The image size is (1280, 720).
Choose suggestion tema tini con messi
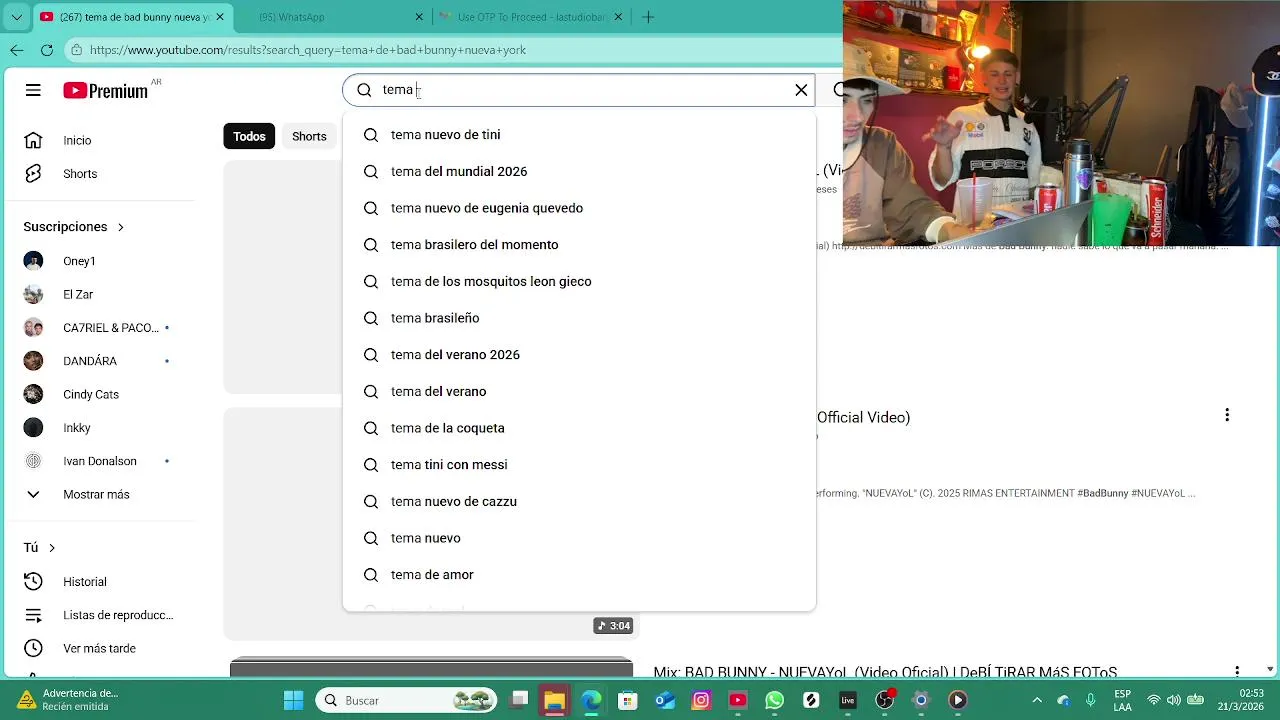[x=579, y=465]
